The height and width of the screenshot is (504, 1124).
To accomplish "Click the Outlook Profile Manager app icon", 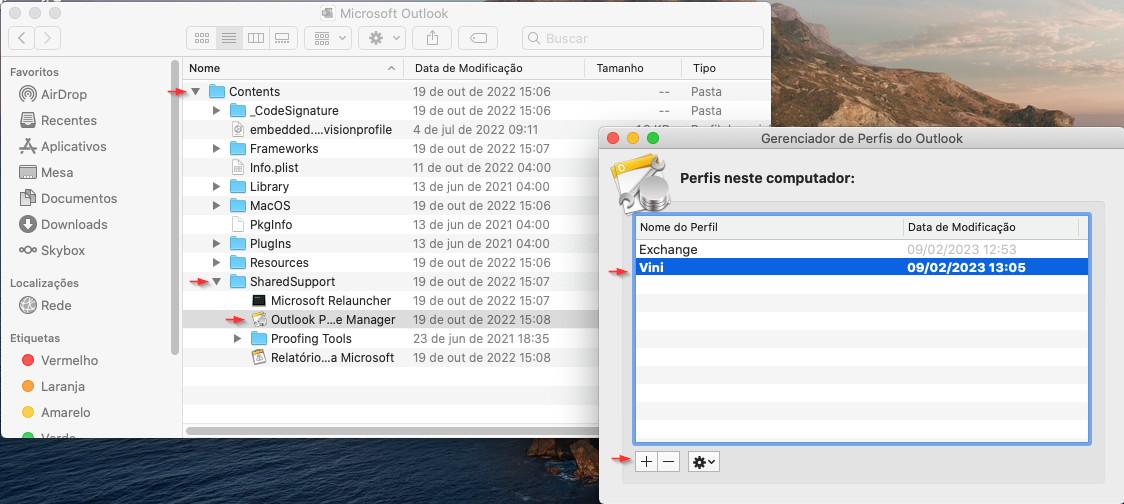I will pyautogui.click(x=259, y=320).
